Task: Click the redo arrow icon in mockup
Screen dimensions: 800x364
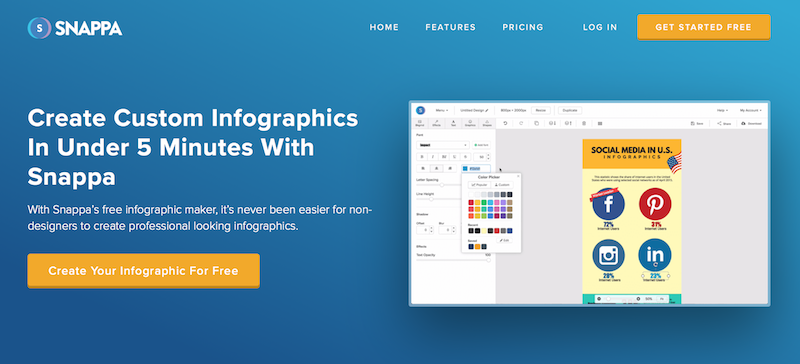Action: click(x=521, y=123)
